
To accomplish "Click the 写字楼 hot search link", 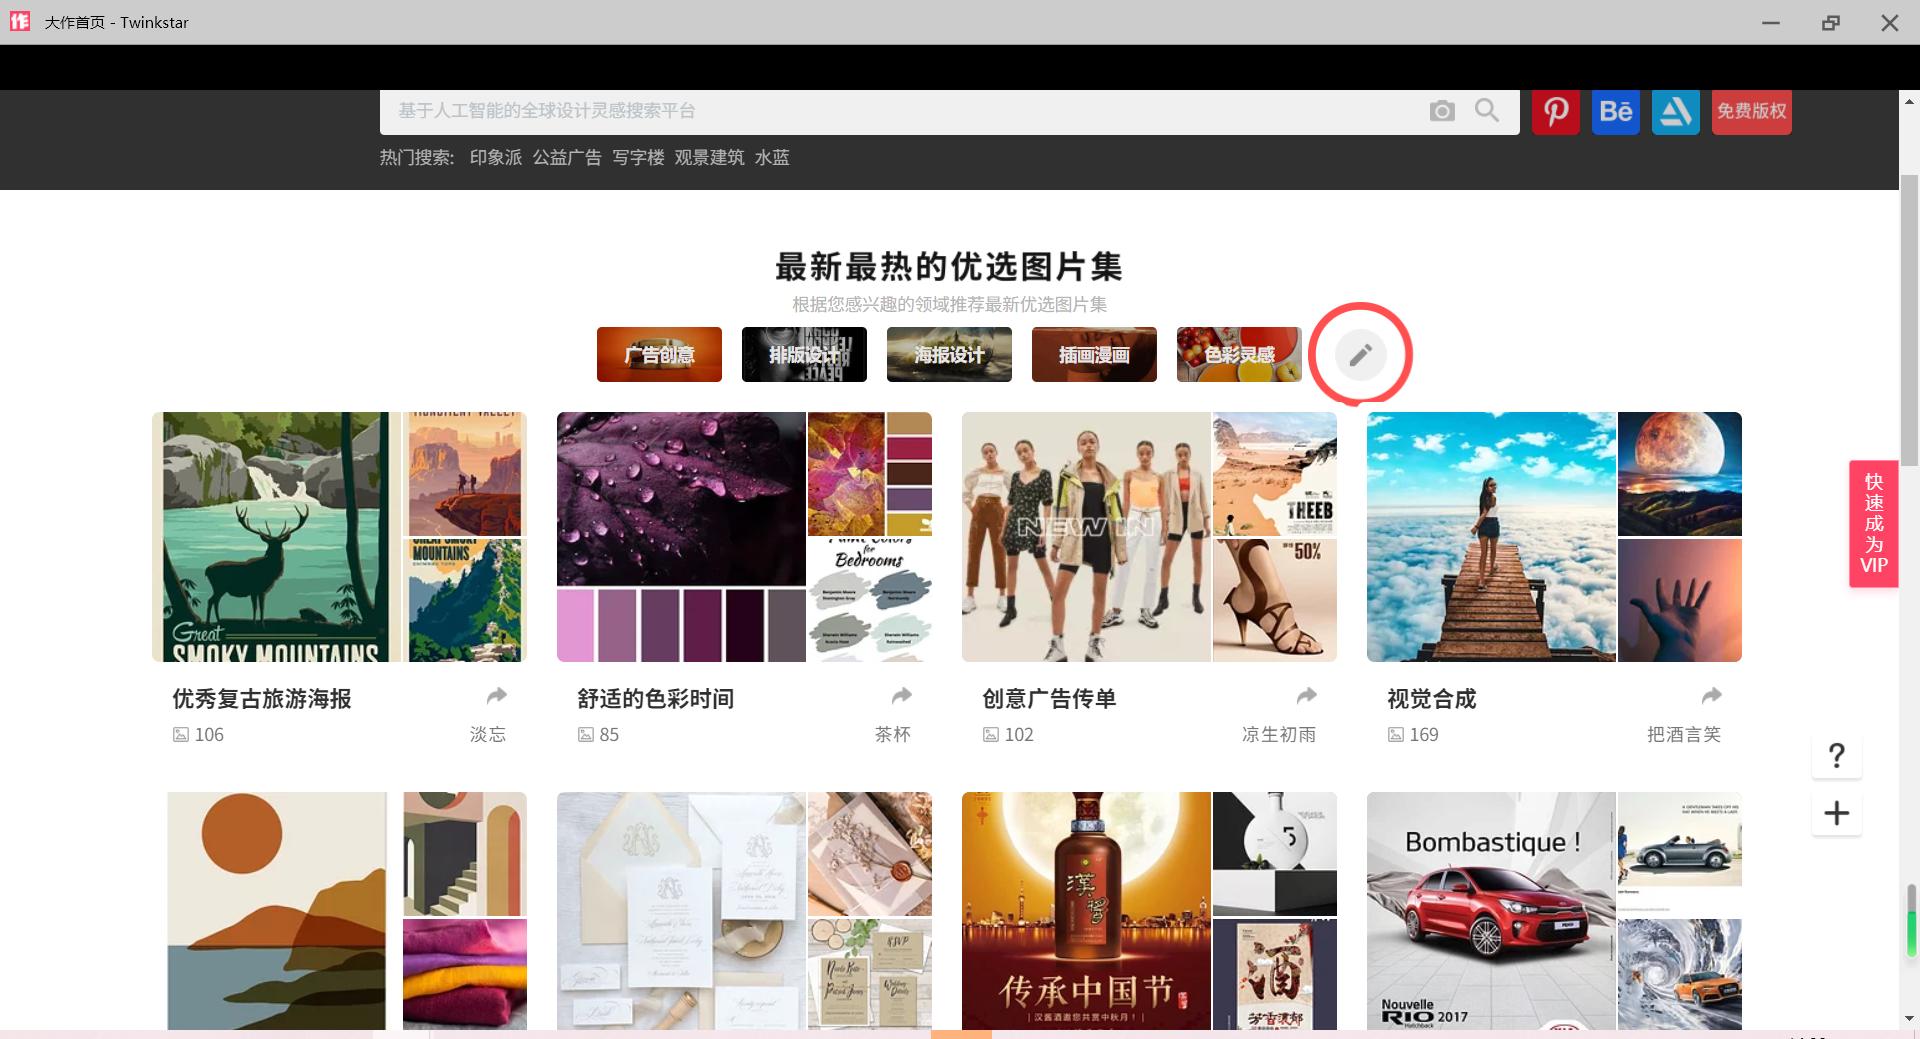I will click(x=638, y=158).
